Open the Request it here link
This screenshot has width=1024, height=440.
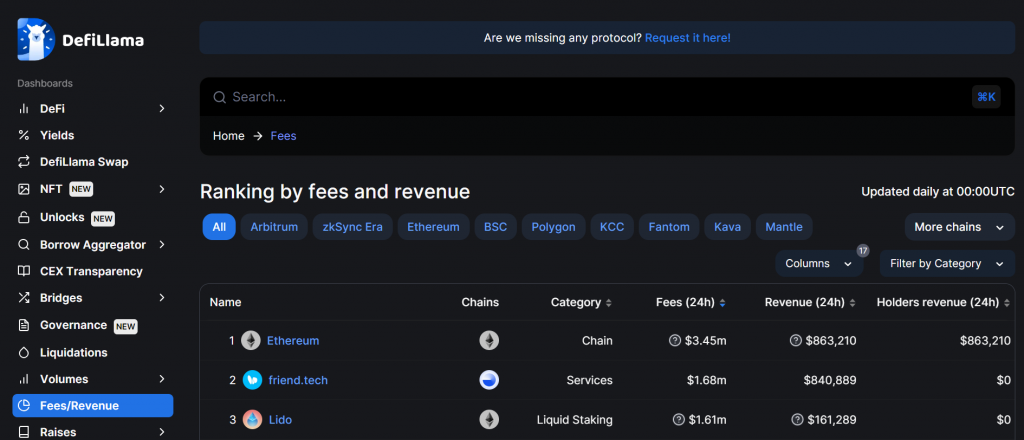[688, 38]
